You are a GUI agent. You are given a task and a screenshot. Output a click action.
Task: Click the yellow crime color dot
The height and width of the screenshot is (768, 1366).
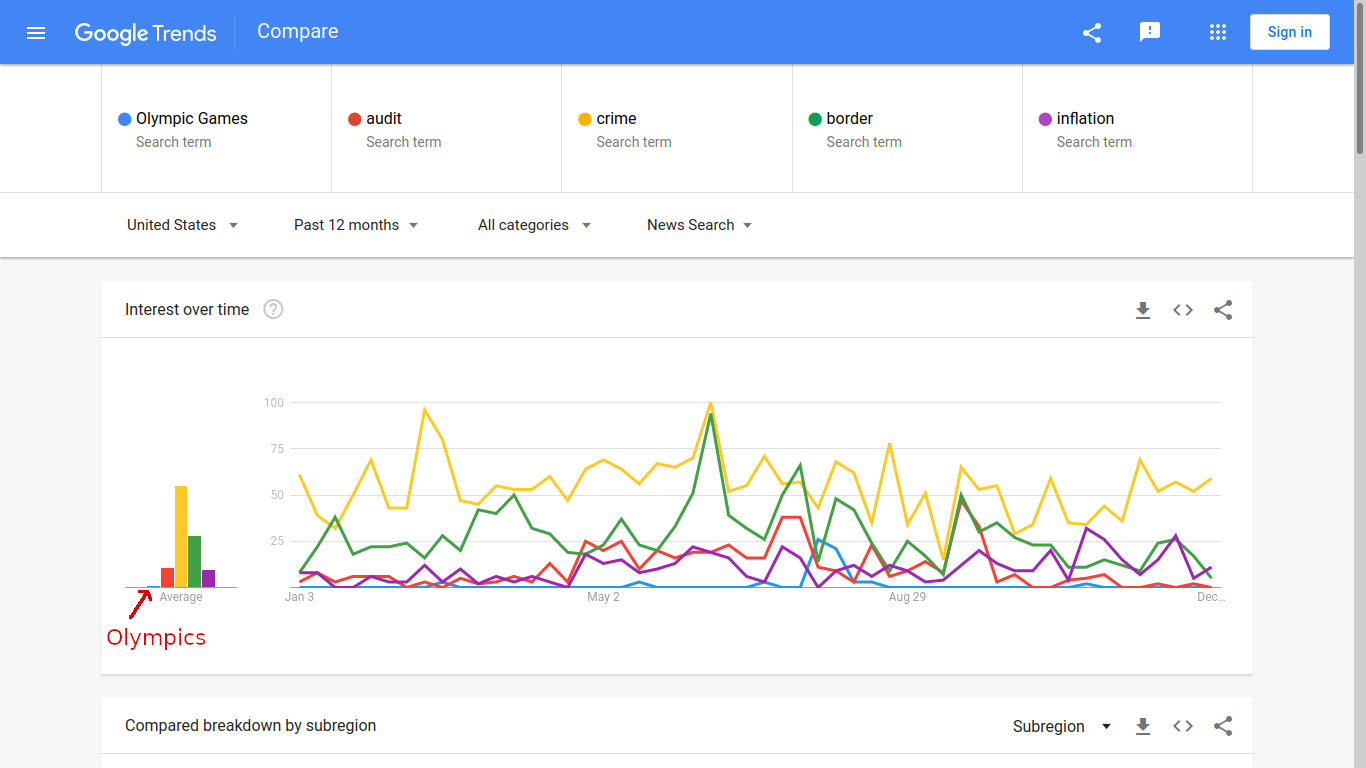point(585,119)
